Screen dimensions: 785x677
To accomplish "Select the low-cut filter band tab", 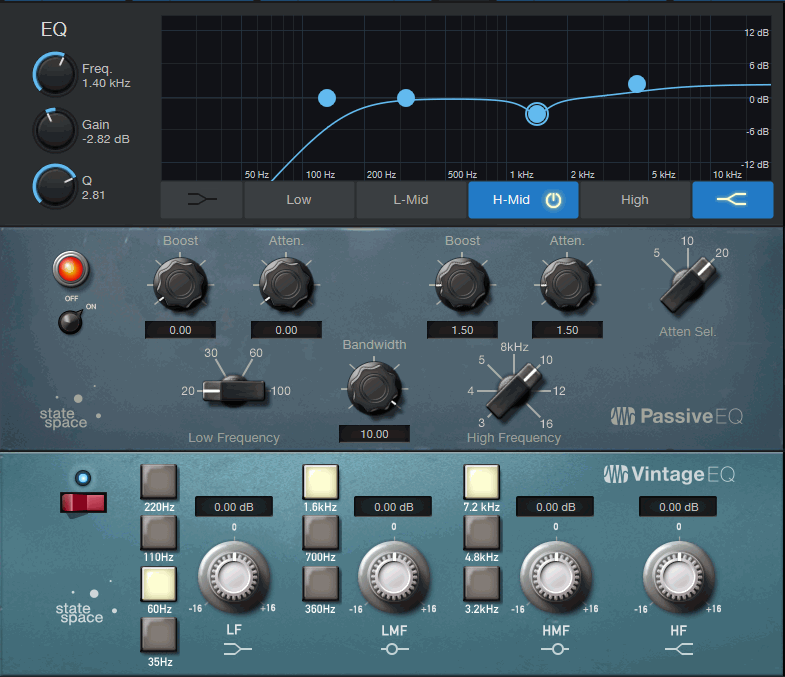I will pyautogui.click(x=202, y=200).
